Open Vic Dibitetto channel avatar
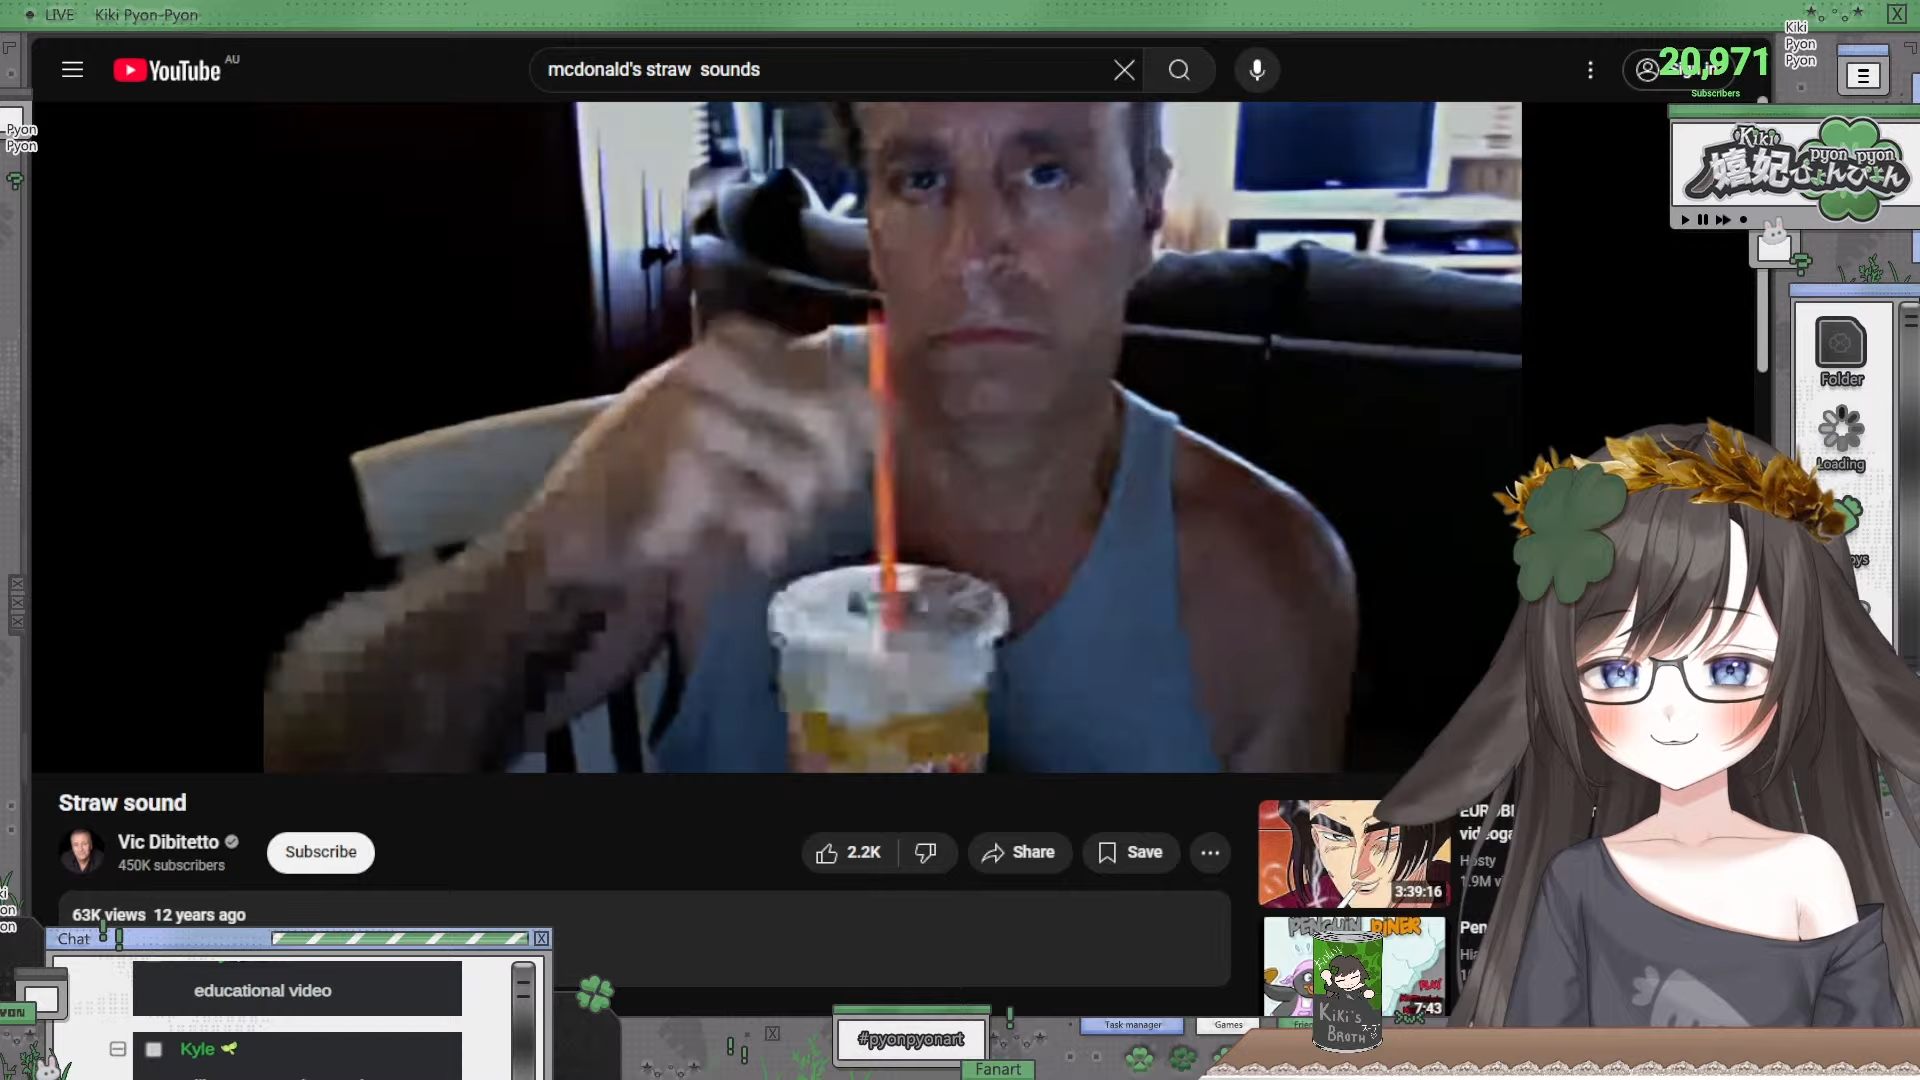1920x1080 pixels. pos(81,851)
